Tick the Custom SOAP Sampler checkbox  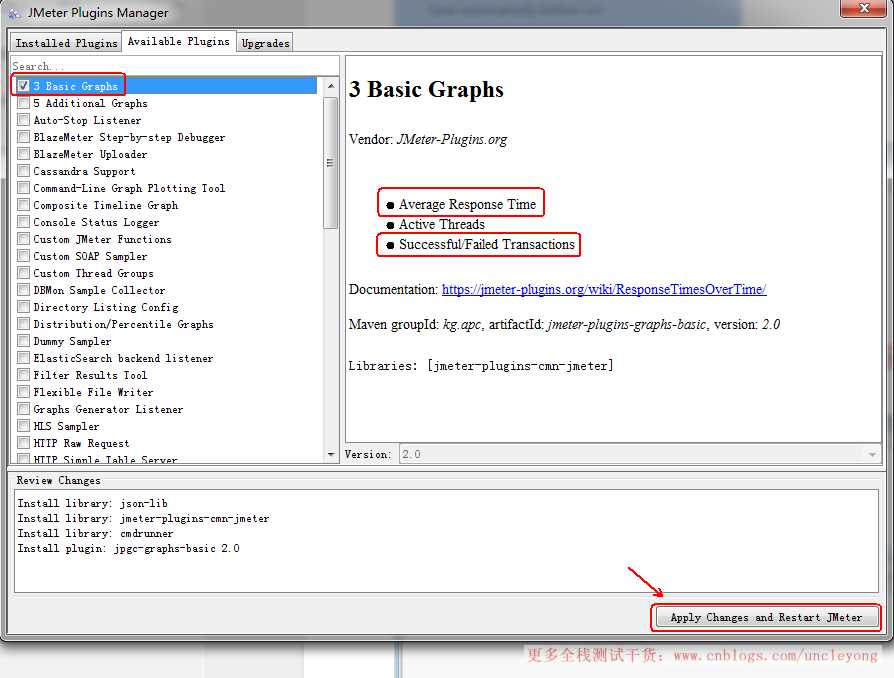click(23, 256)
